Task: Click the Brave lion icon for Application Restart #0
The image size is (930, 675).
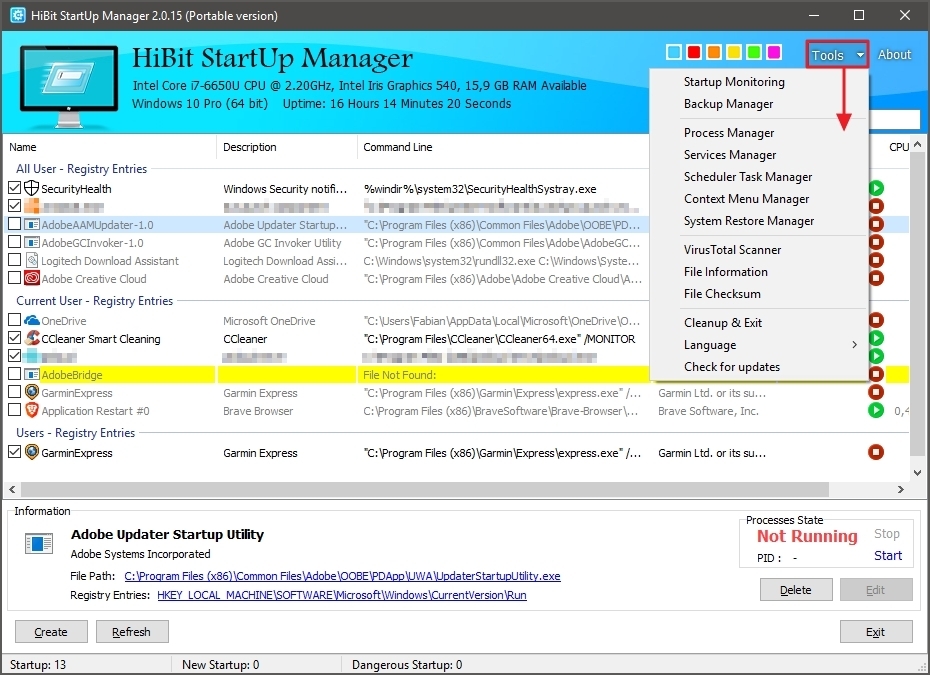Action: point(31,410)
